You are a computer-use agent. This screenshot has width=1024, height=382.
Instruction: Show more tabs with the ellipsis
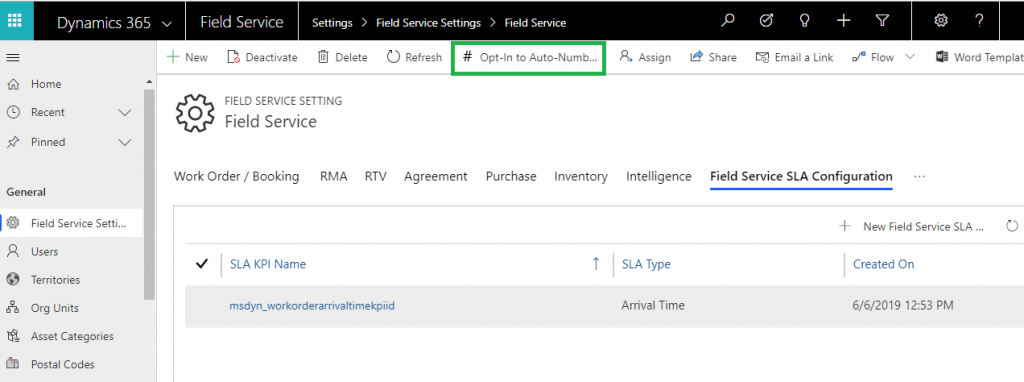pos(920,176)
